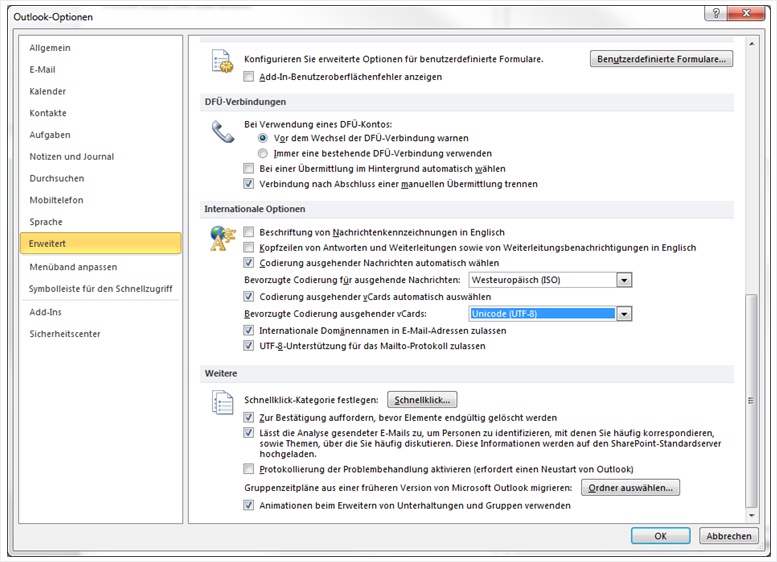Open Symbolleiste für den Schnellzugriff page
Screen dimensions: 777x562
100,289
